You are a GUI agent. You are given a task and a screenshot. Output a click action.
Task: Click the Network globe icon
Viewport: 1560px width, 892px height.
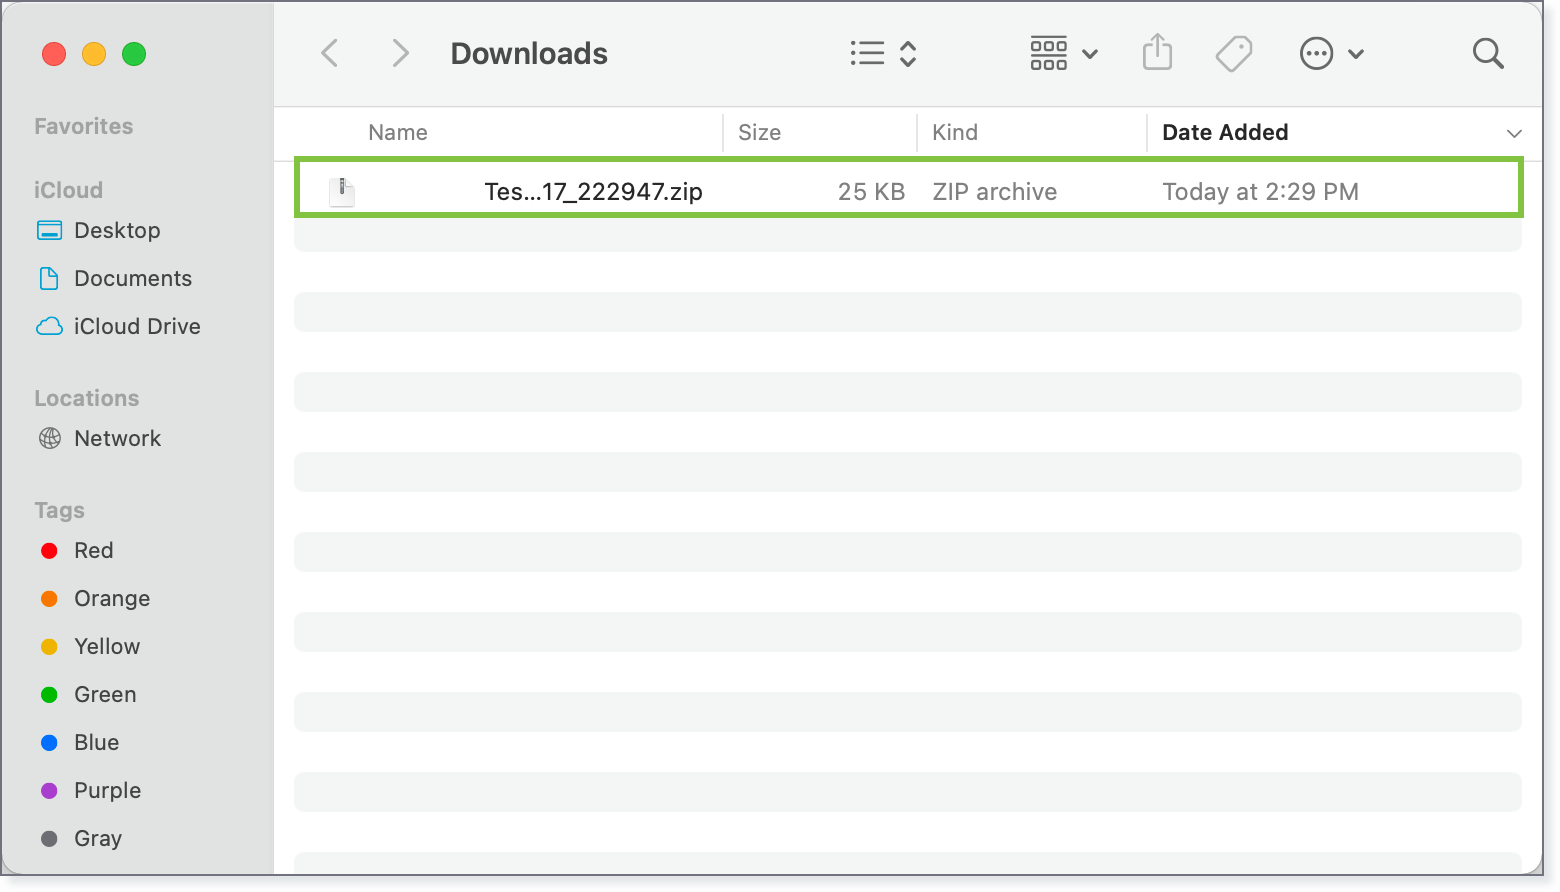click(x=49, y=438)
